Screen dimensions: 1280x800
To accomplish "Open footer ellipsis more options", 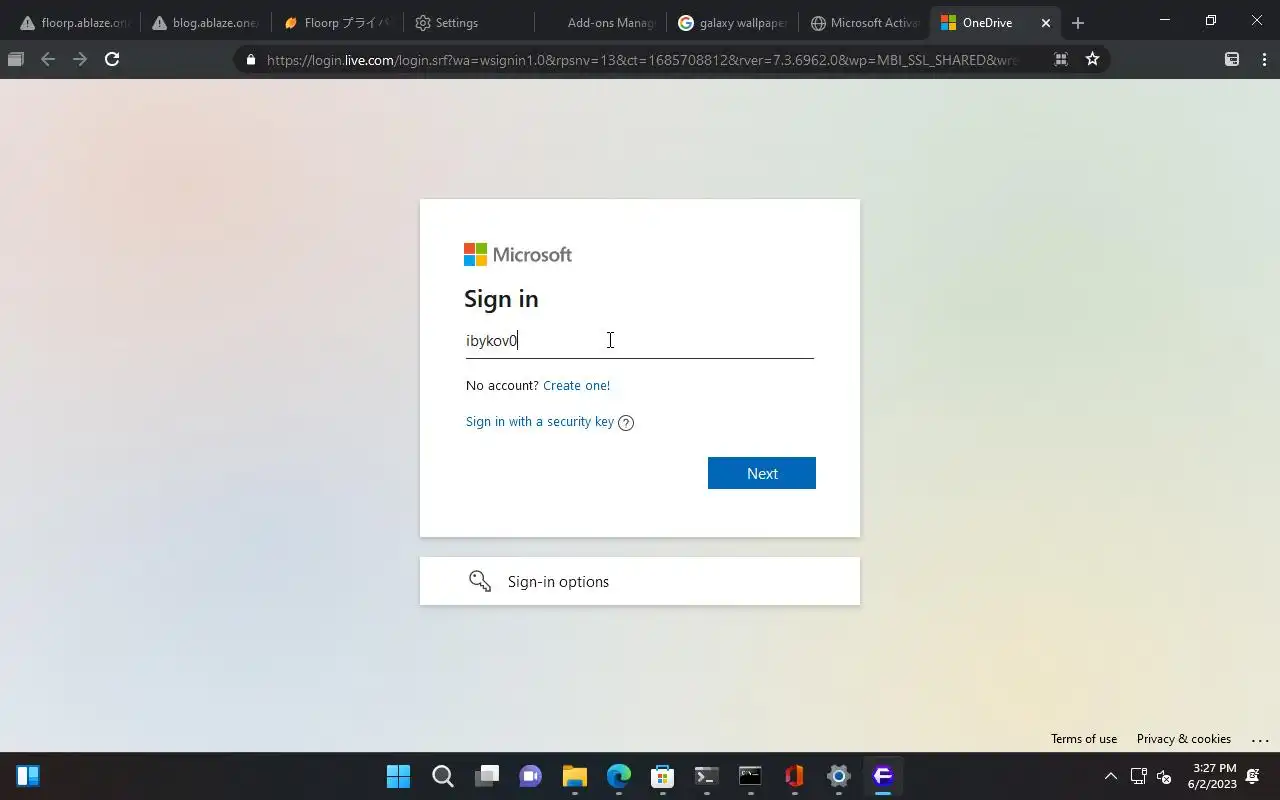I will 1260,740.
